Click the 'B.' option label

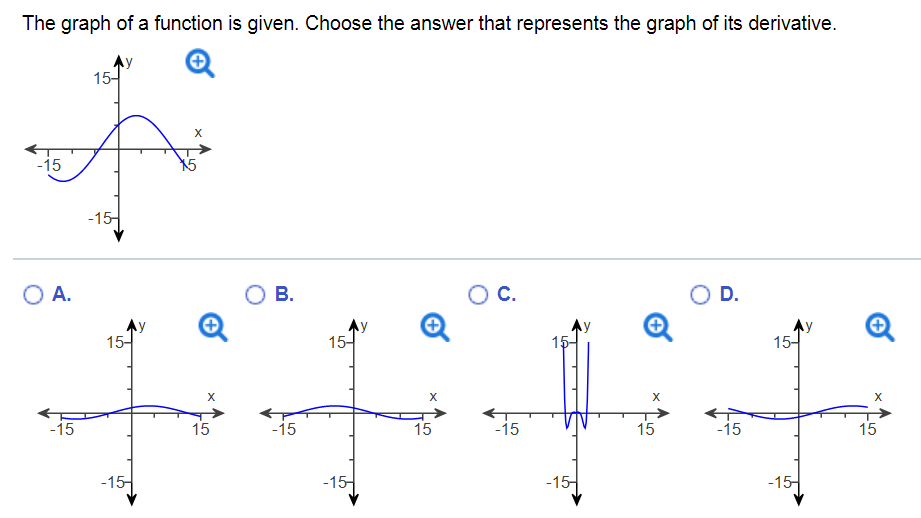pyautogui.click(x=284, y=294)
